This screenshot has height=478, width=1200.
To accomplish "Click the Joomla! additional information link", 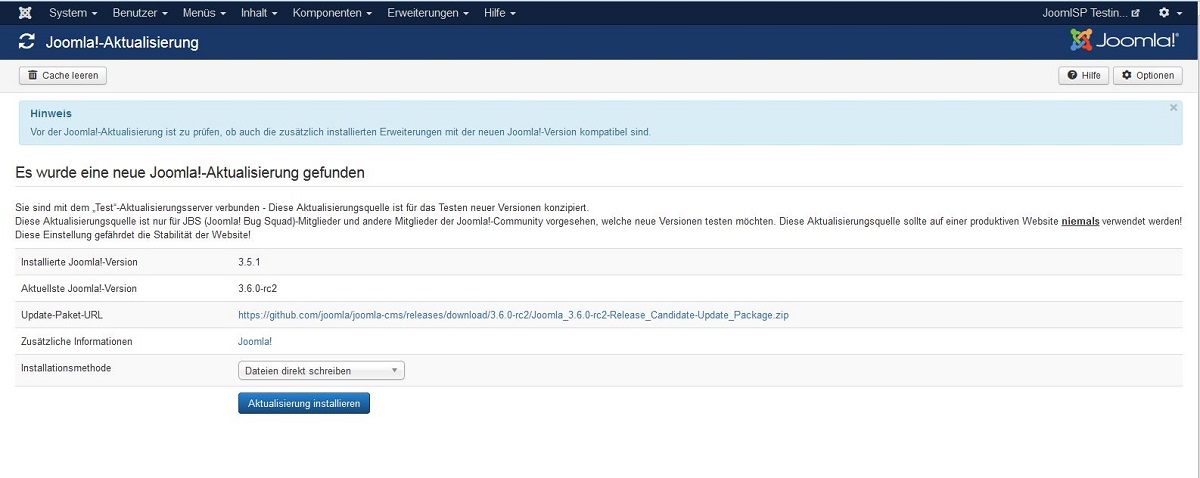I will [x=255, y=342].
